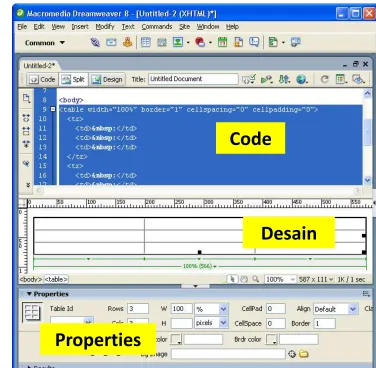
Task: Switch to Design view
Action: click(107, 79)
